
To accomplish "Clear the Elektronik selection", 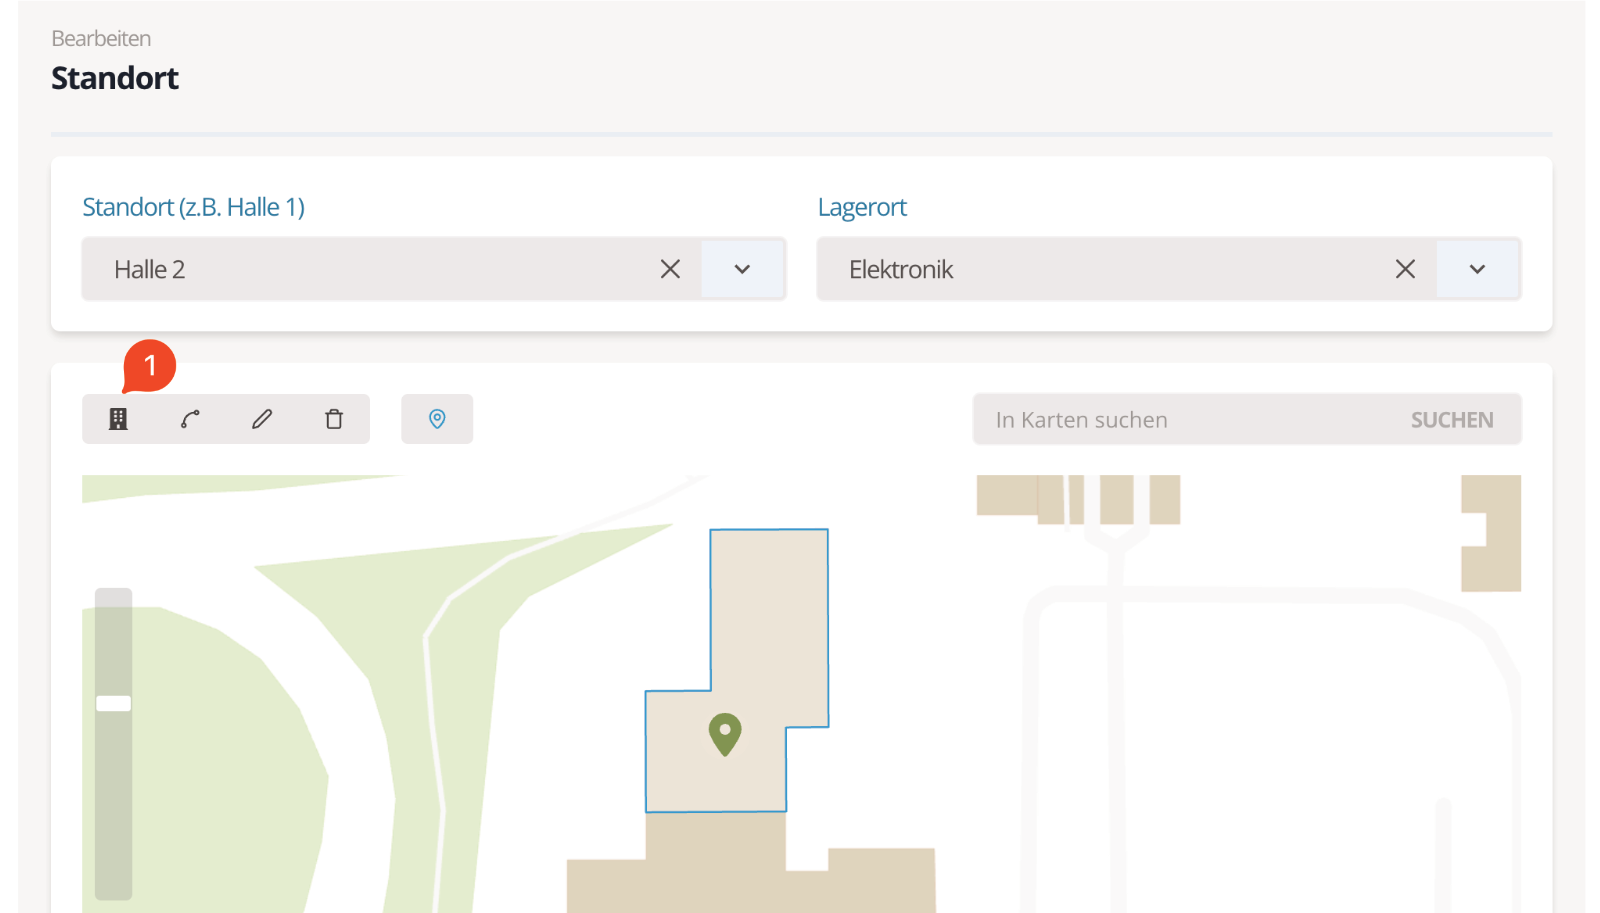I will (1405, 269).
